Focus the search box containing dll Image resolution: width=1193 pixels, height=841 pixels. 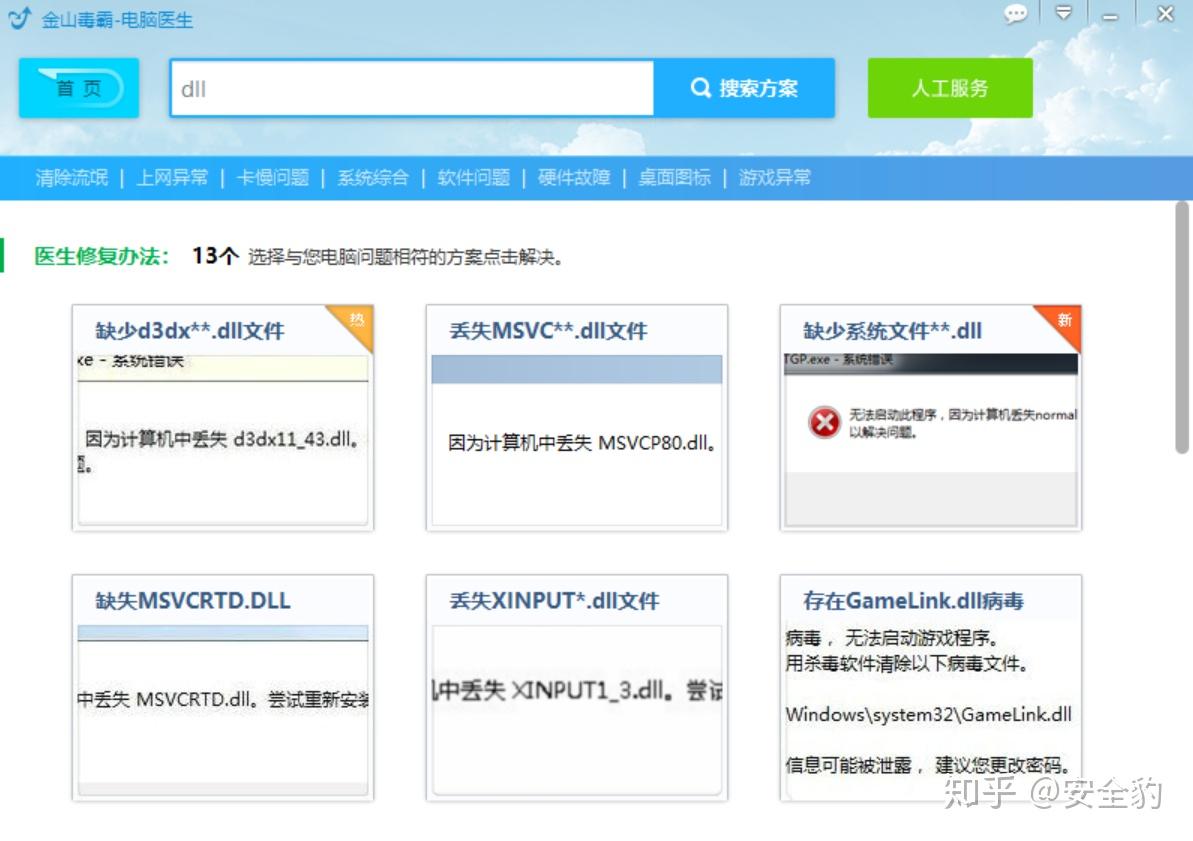click(x=412, y=88)
